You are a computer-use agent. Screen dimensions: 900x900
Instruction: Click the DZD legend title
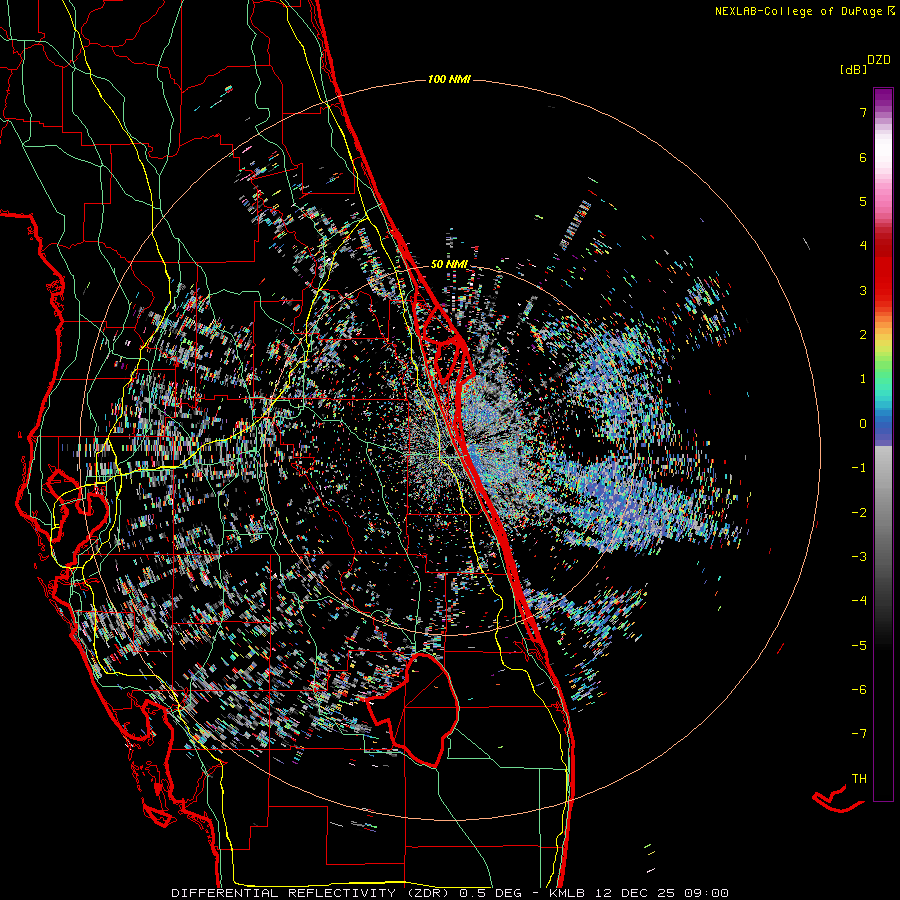tap(879, 60)
